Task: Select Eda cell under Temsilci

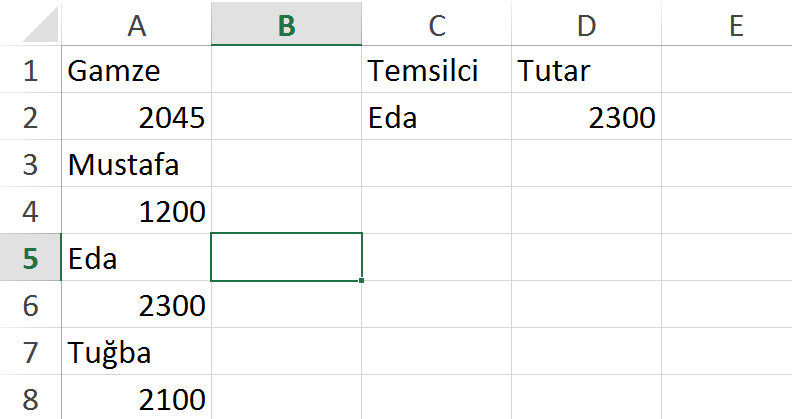Action: coord(436,118)
